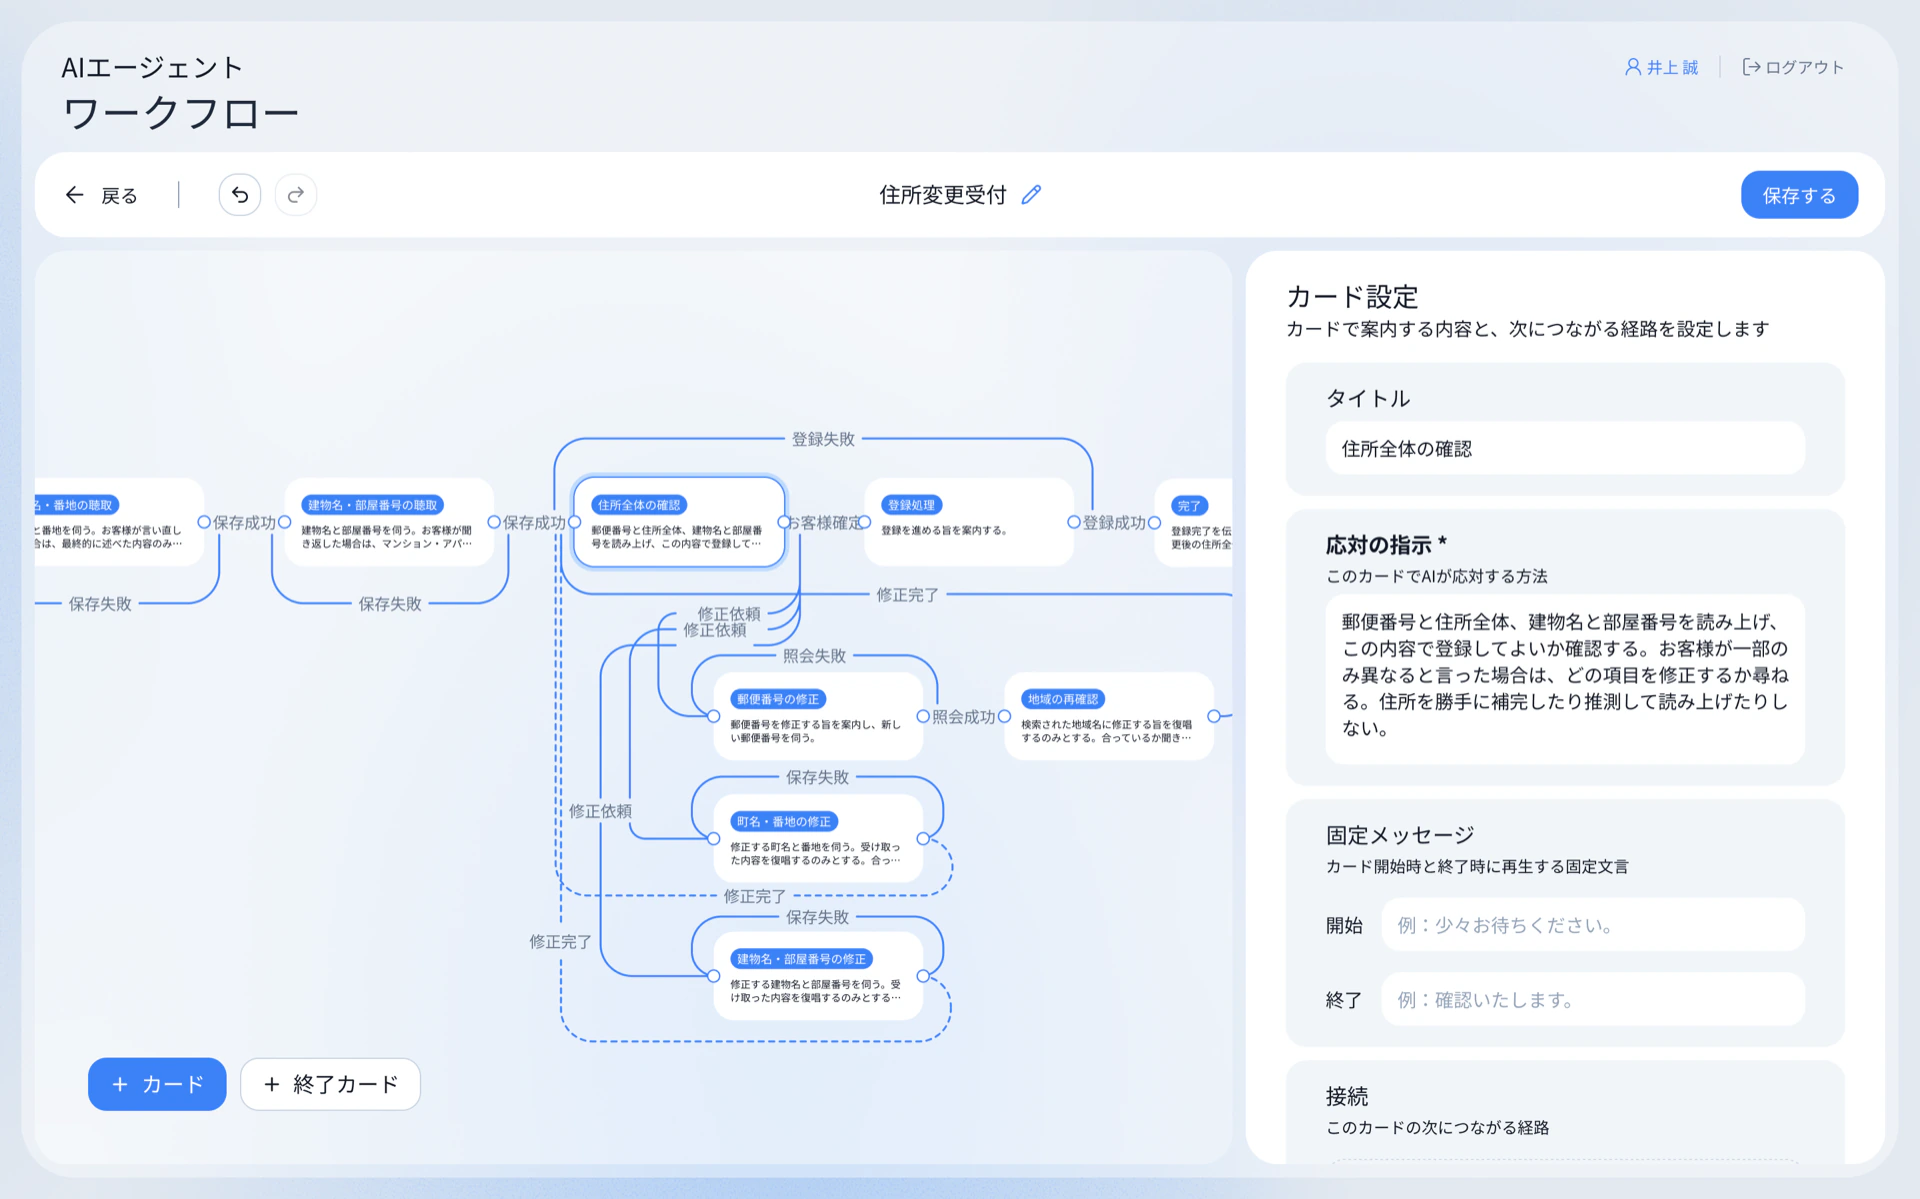
Task: Click the output port of 地域の再確認 card
Action: pyautogui.click(x=1213, y=716)
